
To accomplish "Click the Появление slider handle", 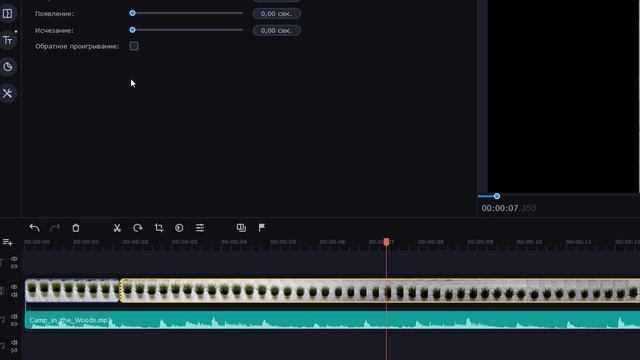I will (x=132, y=13).
